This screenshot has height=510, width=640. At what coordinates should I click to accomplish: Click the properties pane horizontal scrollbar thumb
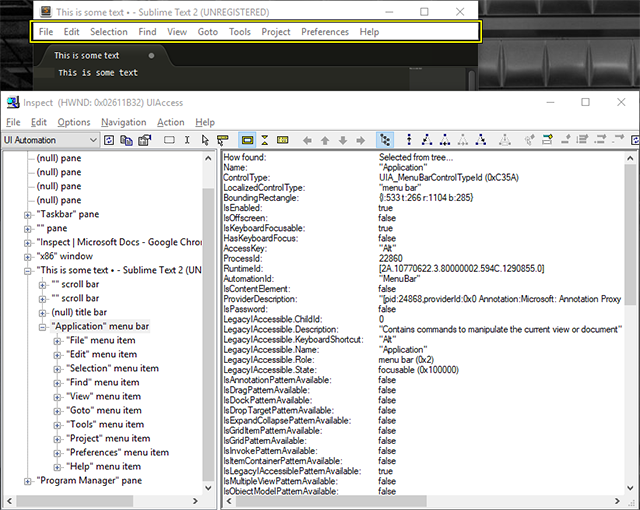click(x=331, y=501)
